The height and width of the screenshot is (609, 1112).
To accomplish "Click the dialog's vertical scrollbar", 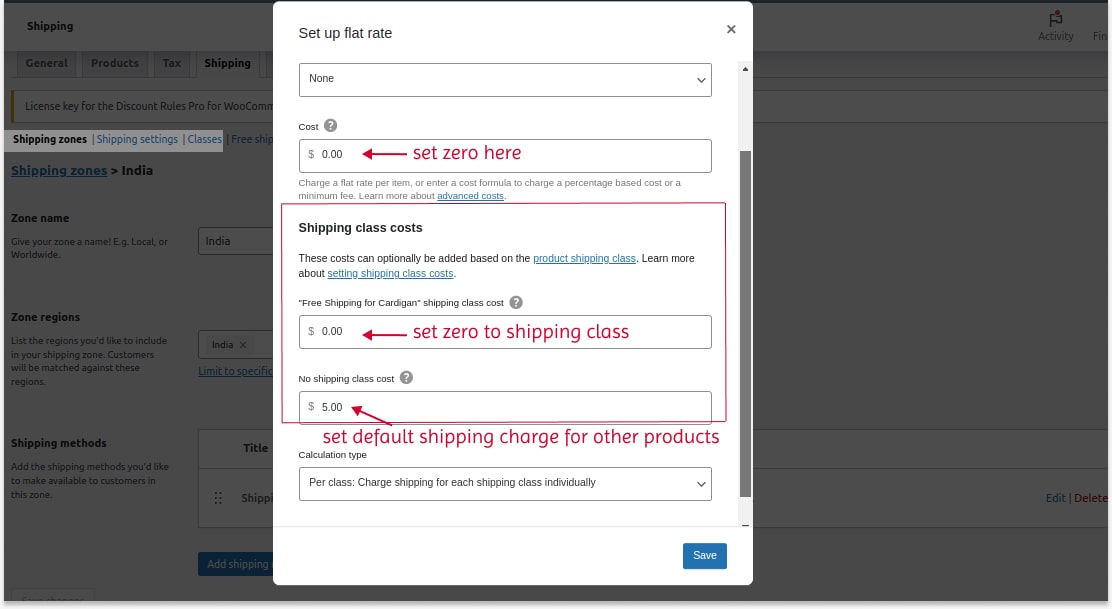I will click(743, 300).
